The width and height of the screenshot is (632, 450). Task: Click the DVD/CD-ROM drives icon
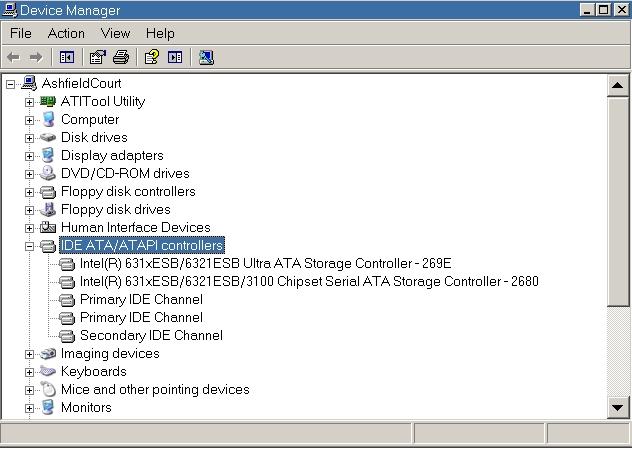(x=48, y=173)
